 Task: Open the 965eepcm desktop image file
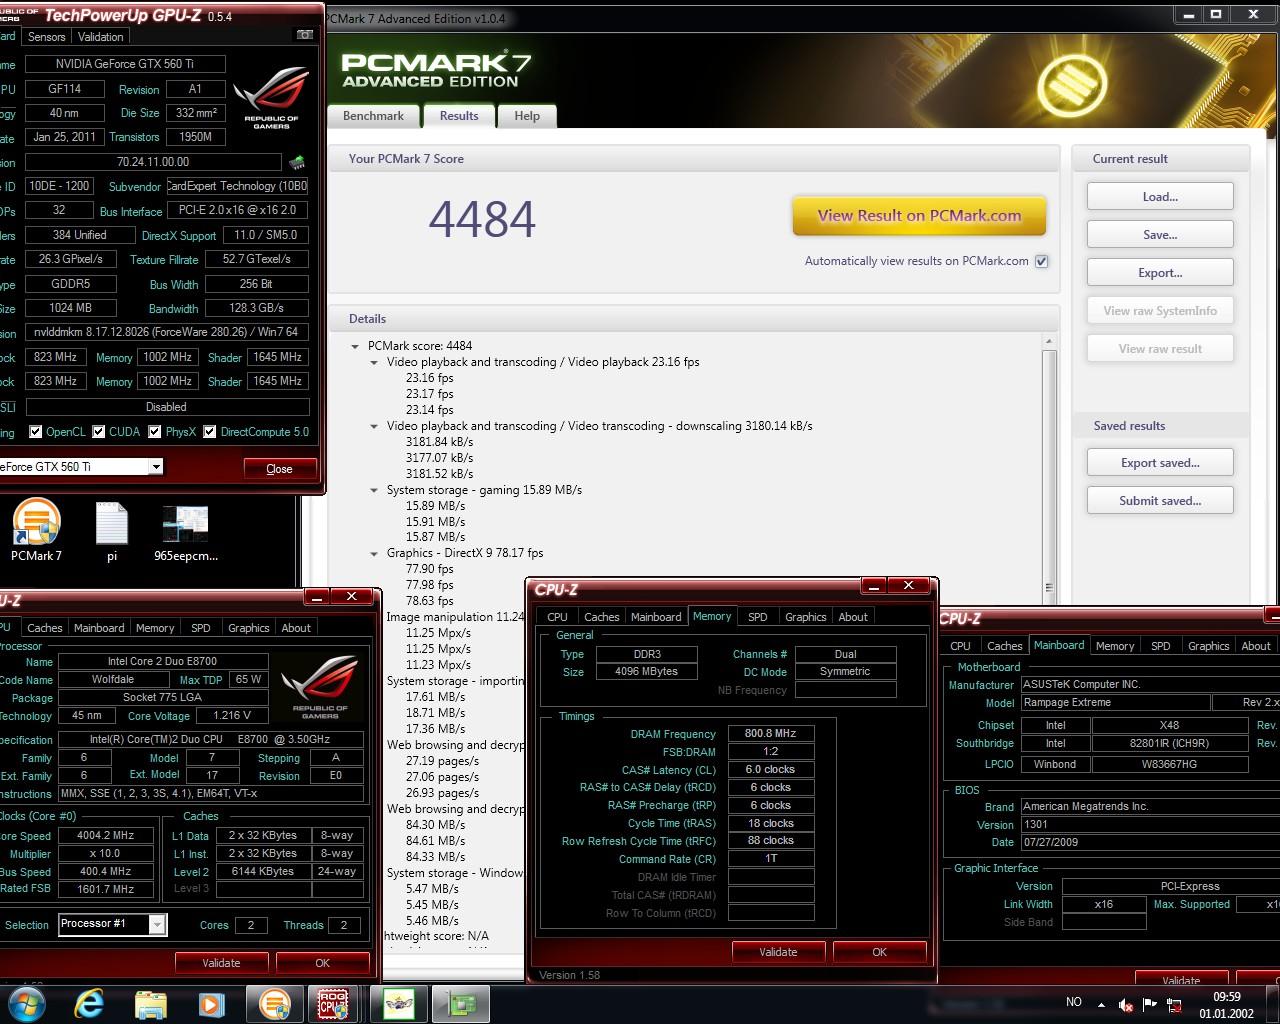186,531
